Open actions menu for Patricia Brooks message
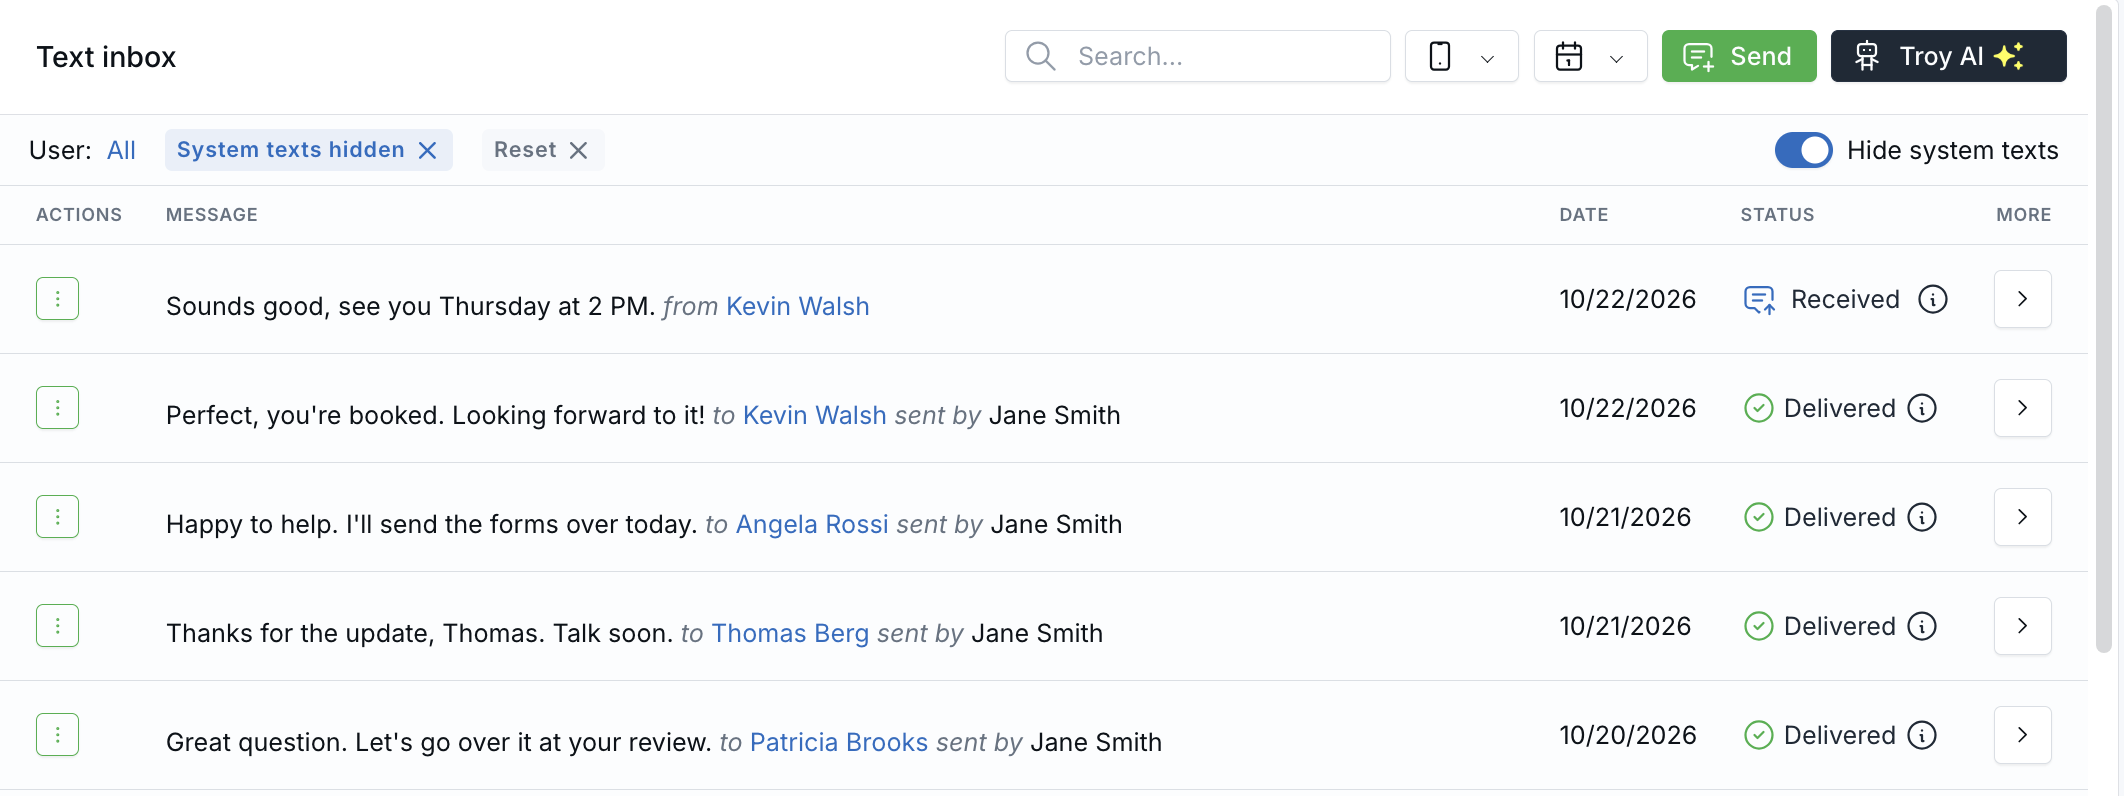2124x796 pixels. pyautogui.click(x=58, y=735)
